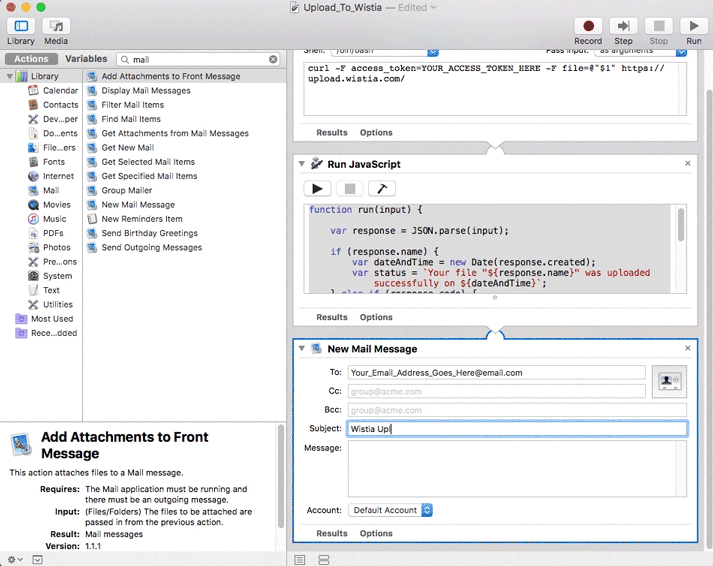This screenshot has height=566, width=713.
Task: Click the Bcc field
Action: tap(517, 410)
